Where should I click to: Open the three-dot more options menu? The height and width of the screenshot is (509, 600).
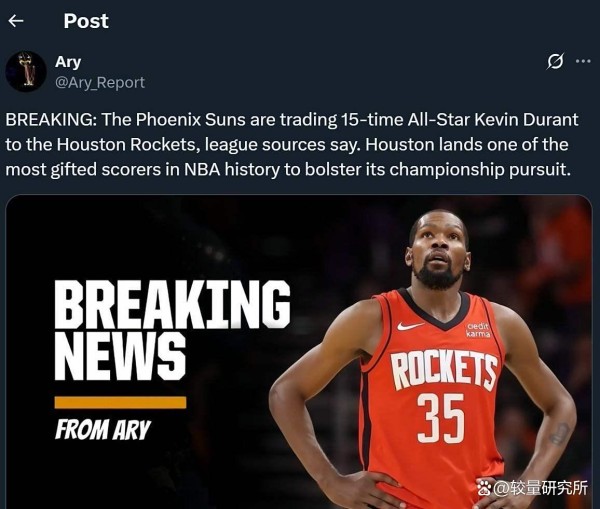583,61
